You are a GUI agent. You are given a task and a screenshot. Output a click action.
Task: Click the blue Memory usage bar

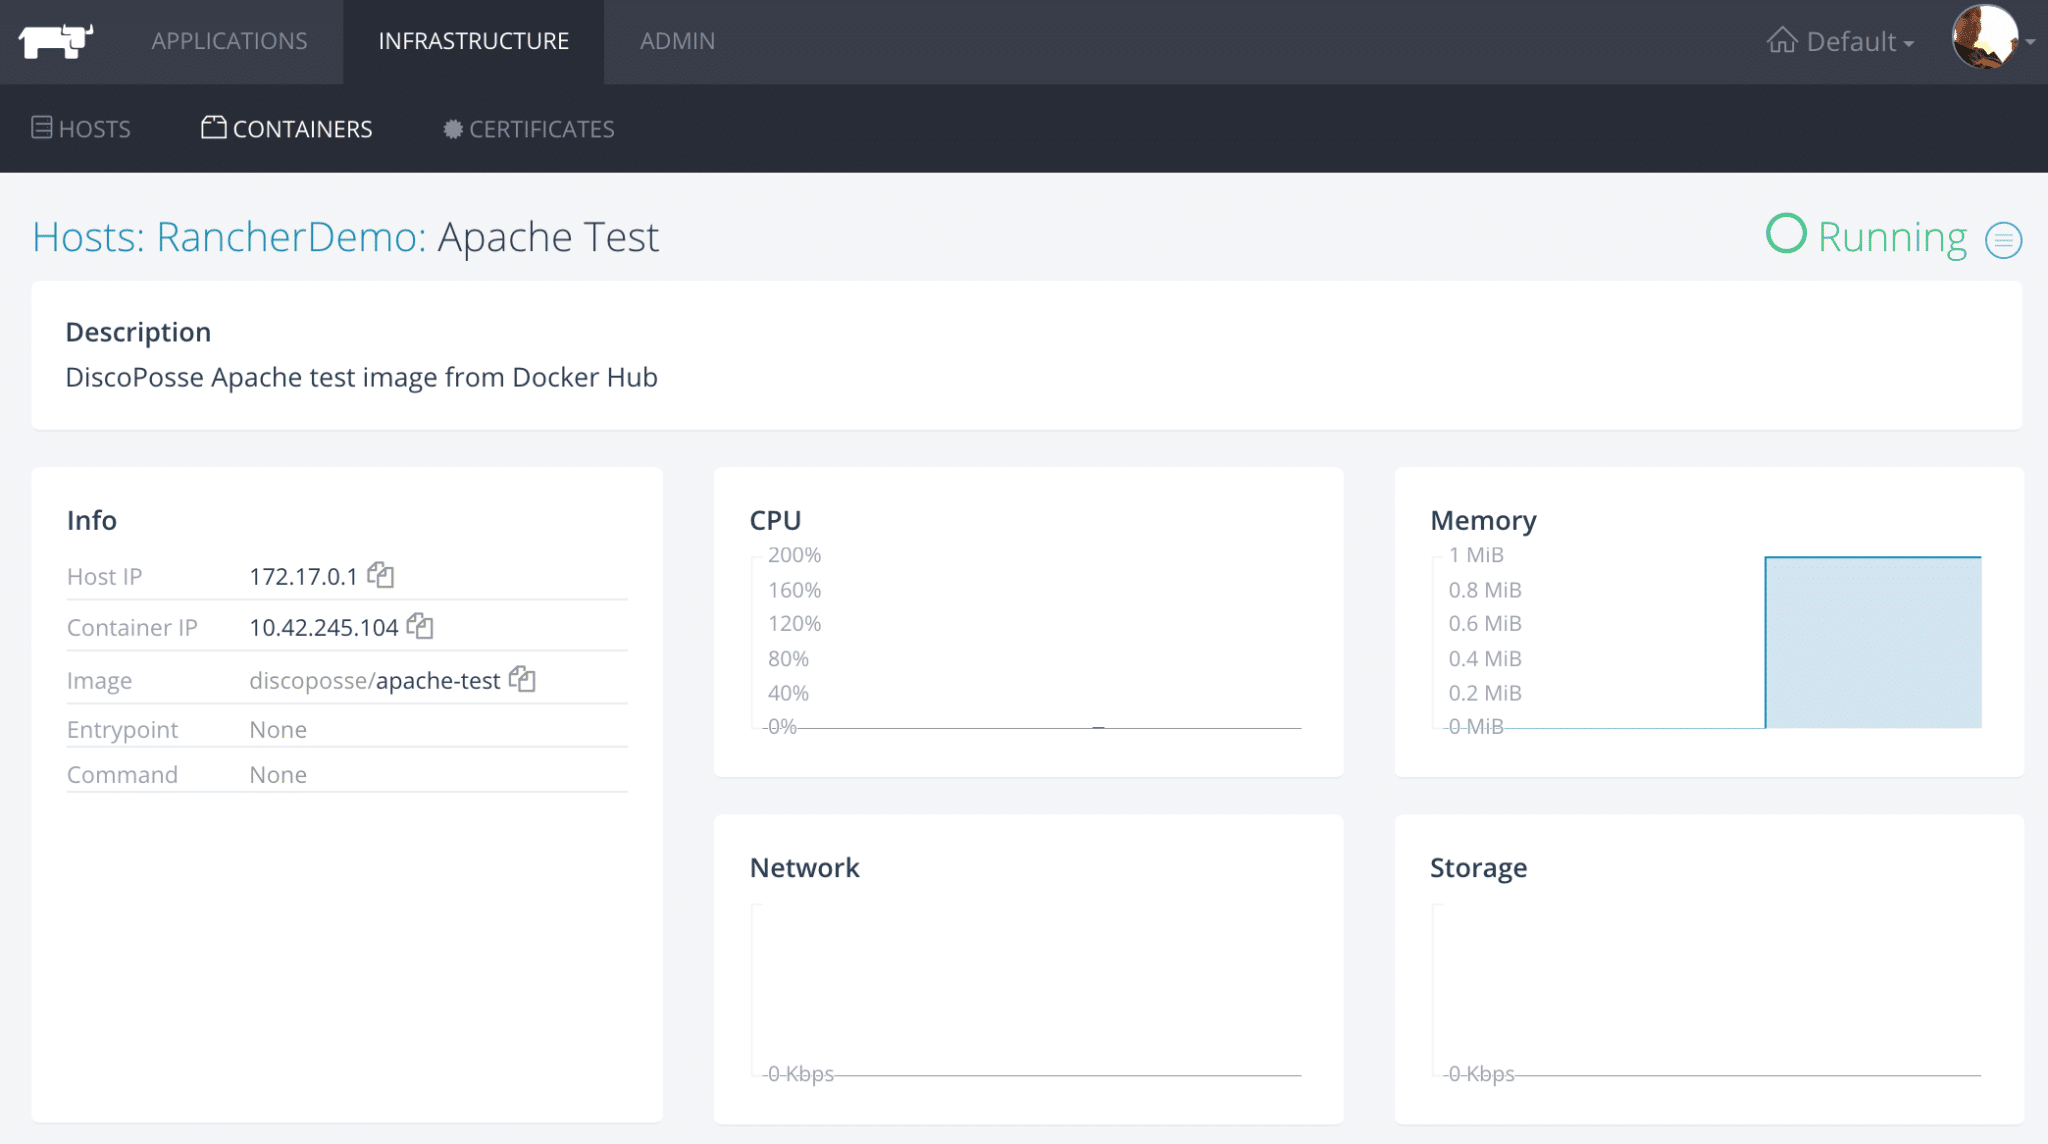click(x=1872, y=642)
